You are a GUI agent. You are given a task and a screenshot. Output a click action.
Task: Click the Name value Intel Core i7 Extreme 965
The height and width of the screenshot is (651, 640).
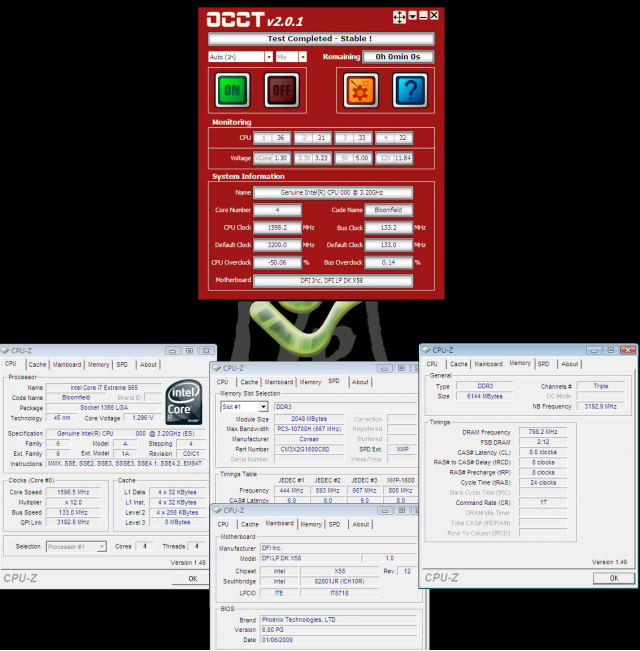pyautogui.click(x=104, y=387)
